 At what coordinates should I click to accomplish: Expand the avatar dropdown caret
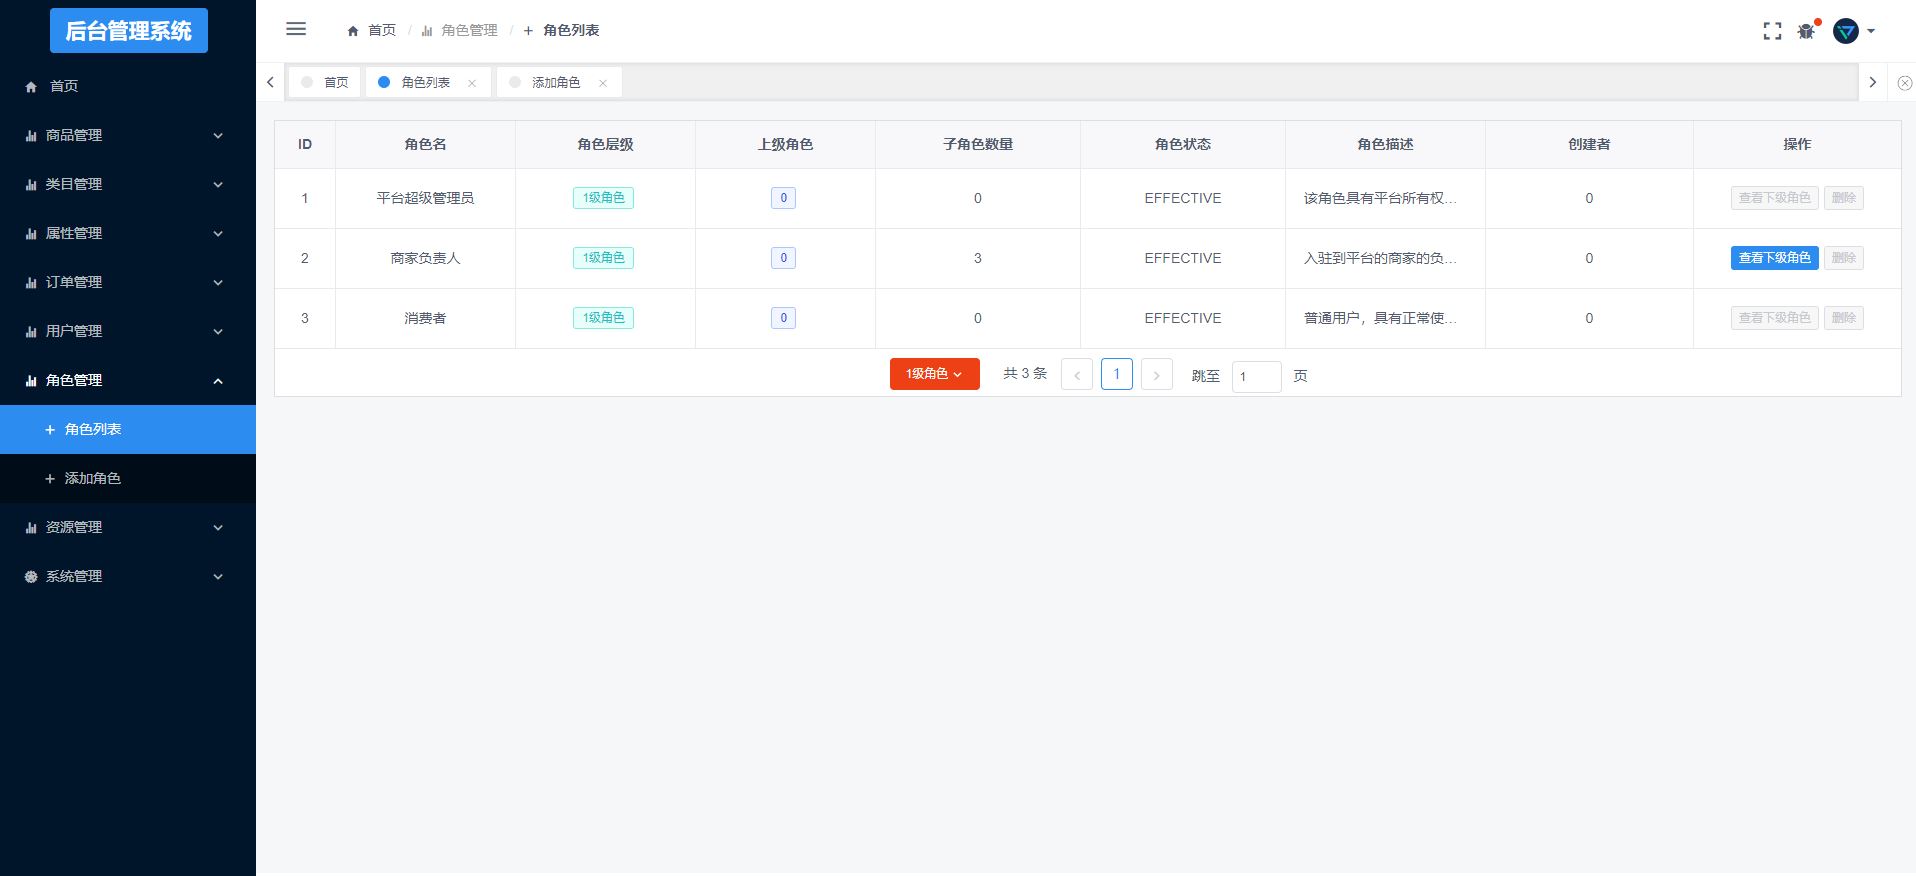[1871, 31]
